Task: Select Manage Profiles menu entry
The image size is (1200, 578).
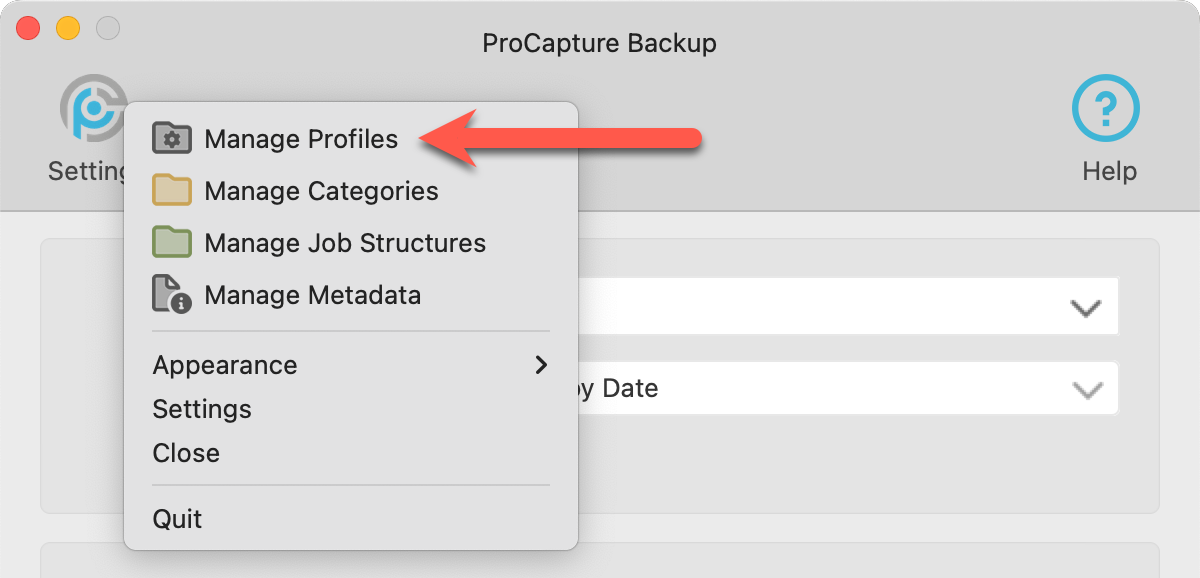Action: point(301,139)
